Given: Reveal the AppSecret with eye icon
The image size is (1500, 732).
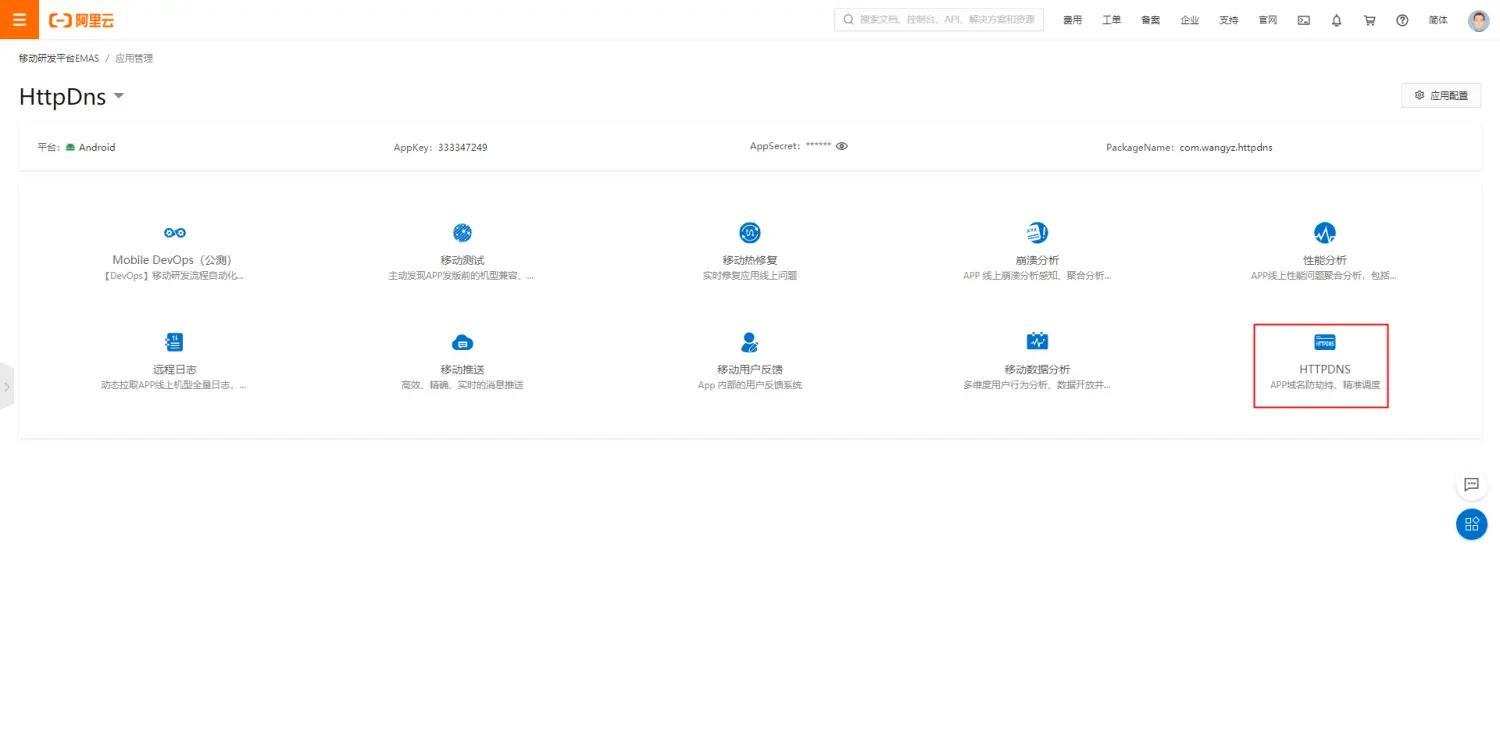Looking at the screenshot, I should [842, 146].
